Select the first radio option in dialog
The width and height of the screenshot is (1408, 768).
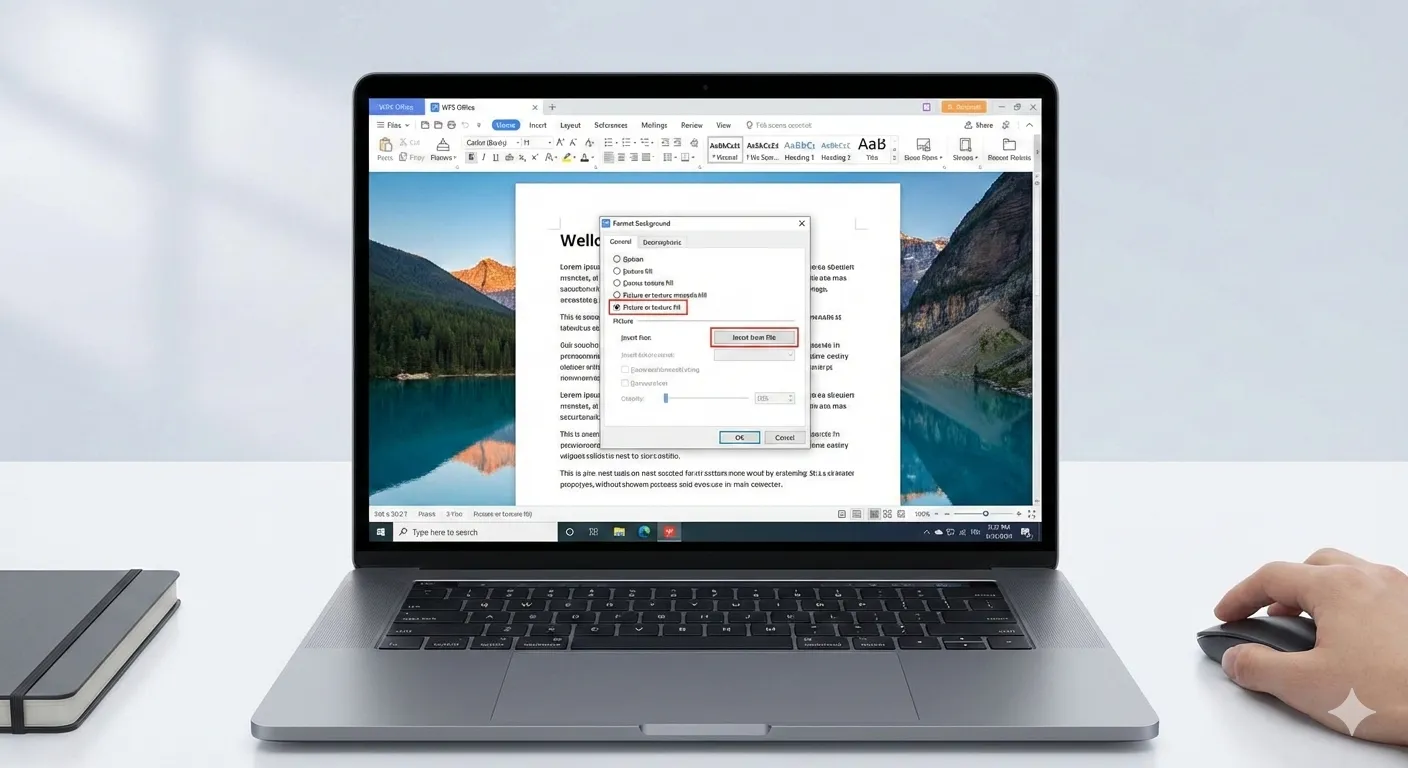click(617, 259)
